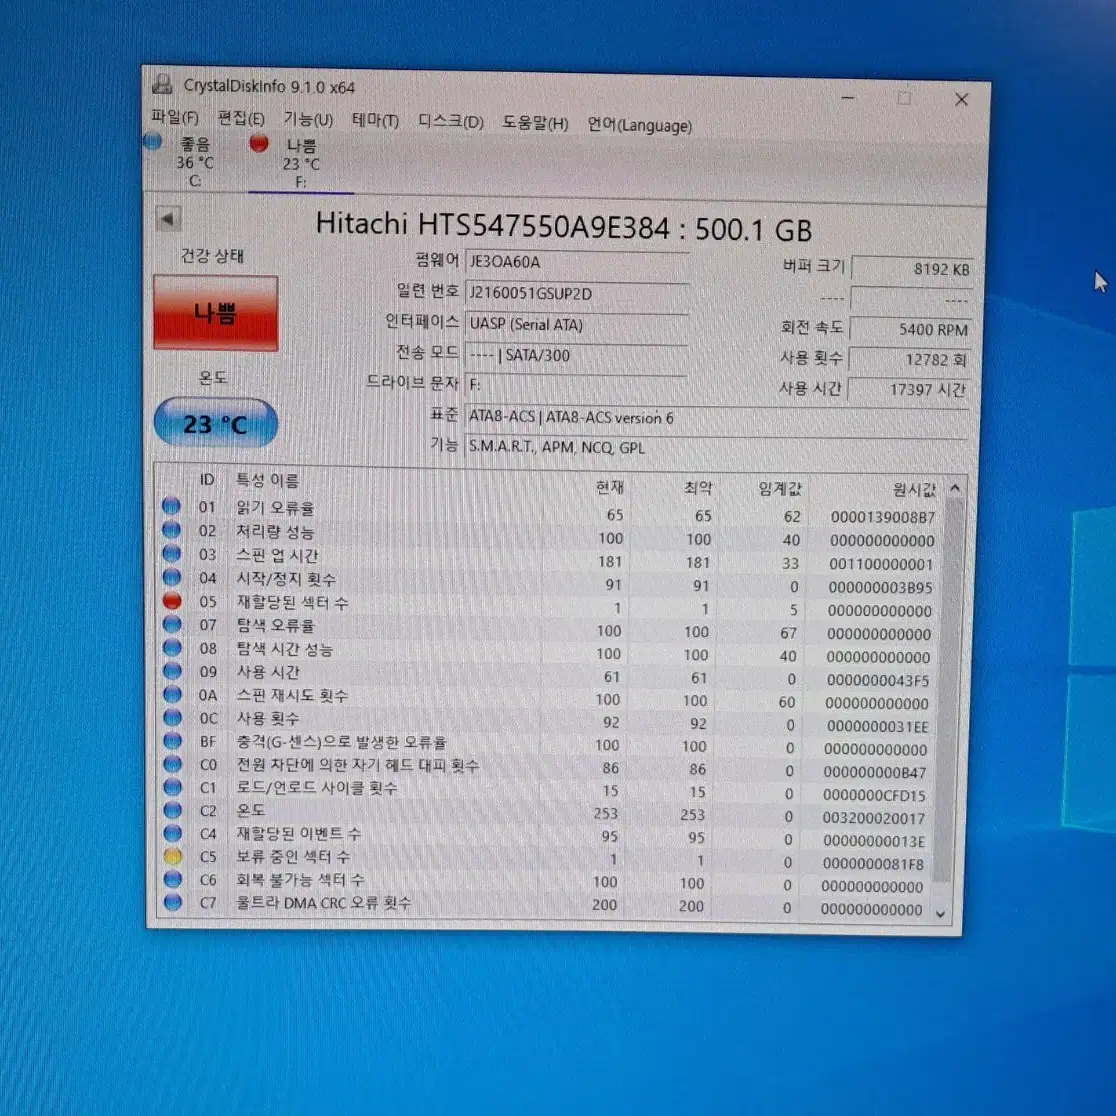Select the 보류 중인 섹터 수 attribute name
The width and height of the screenshot is (1116, 1116).
tap(293, 857)
